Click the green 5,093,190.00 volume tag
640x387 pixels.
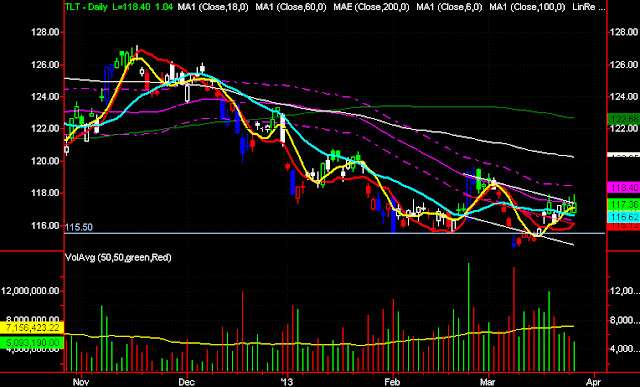coord(31,343)
